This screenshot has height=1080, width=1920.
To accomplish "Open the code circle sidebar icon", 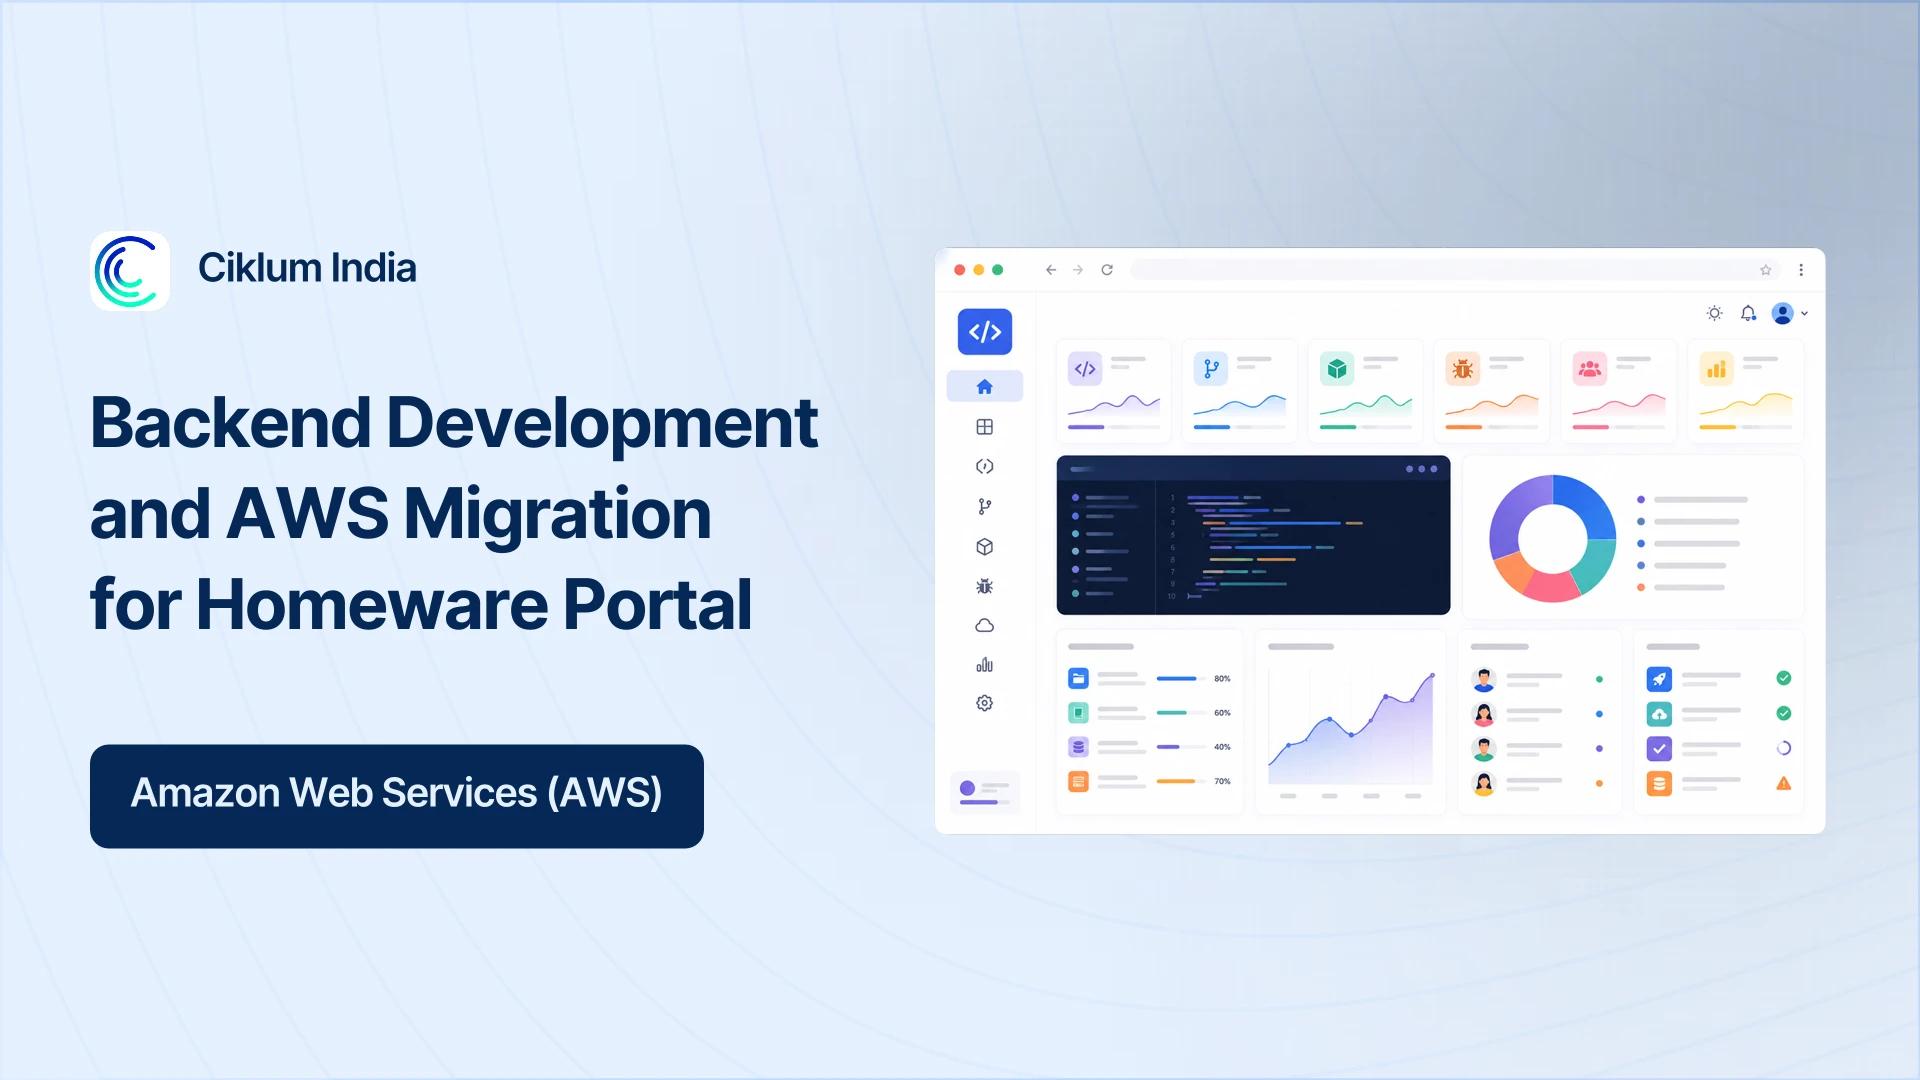I will (x=985, y=466).
